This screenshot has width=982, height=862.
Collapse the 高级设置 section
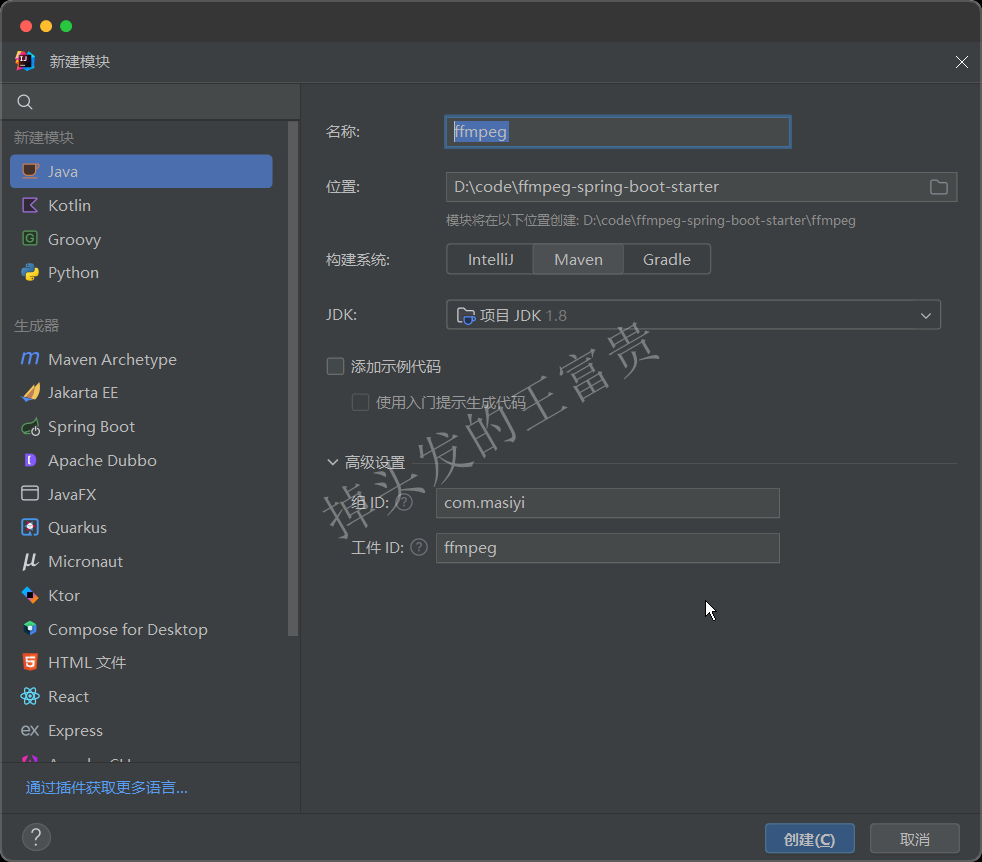click(333, 462)
